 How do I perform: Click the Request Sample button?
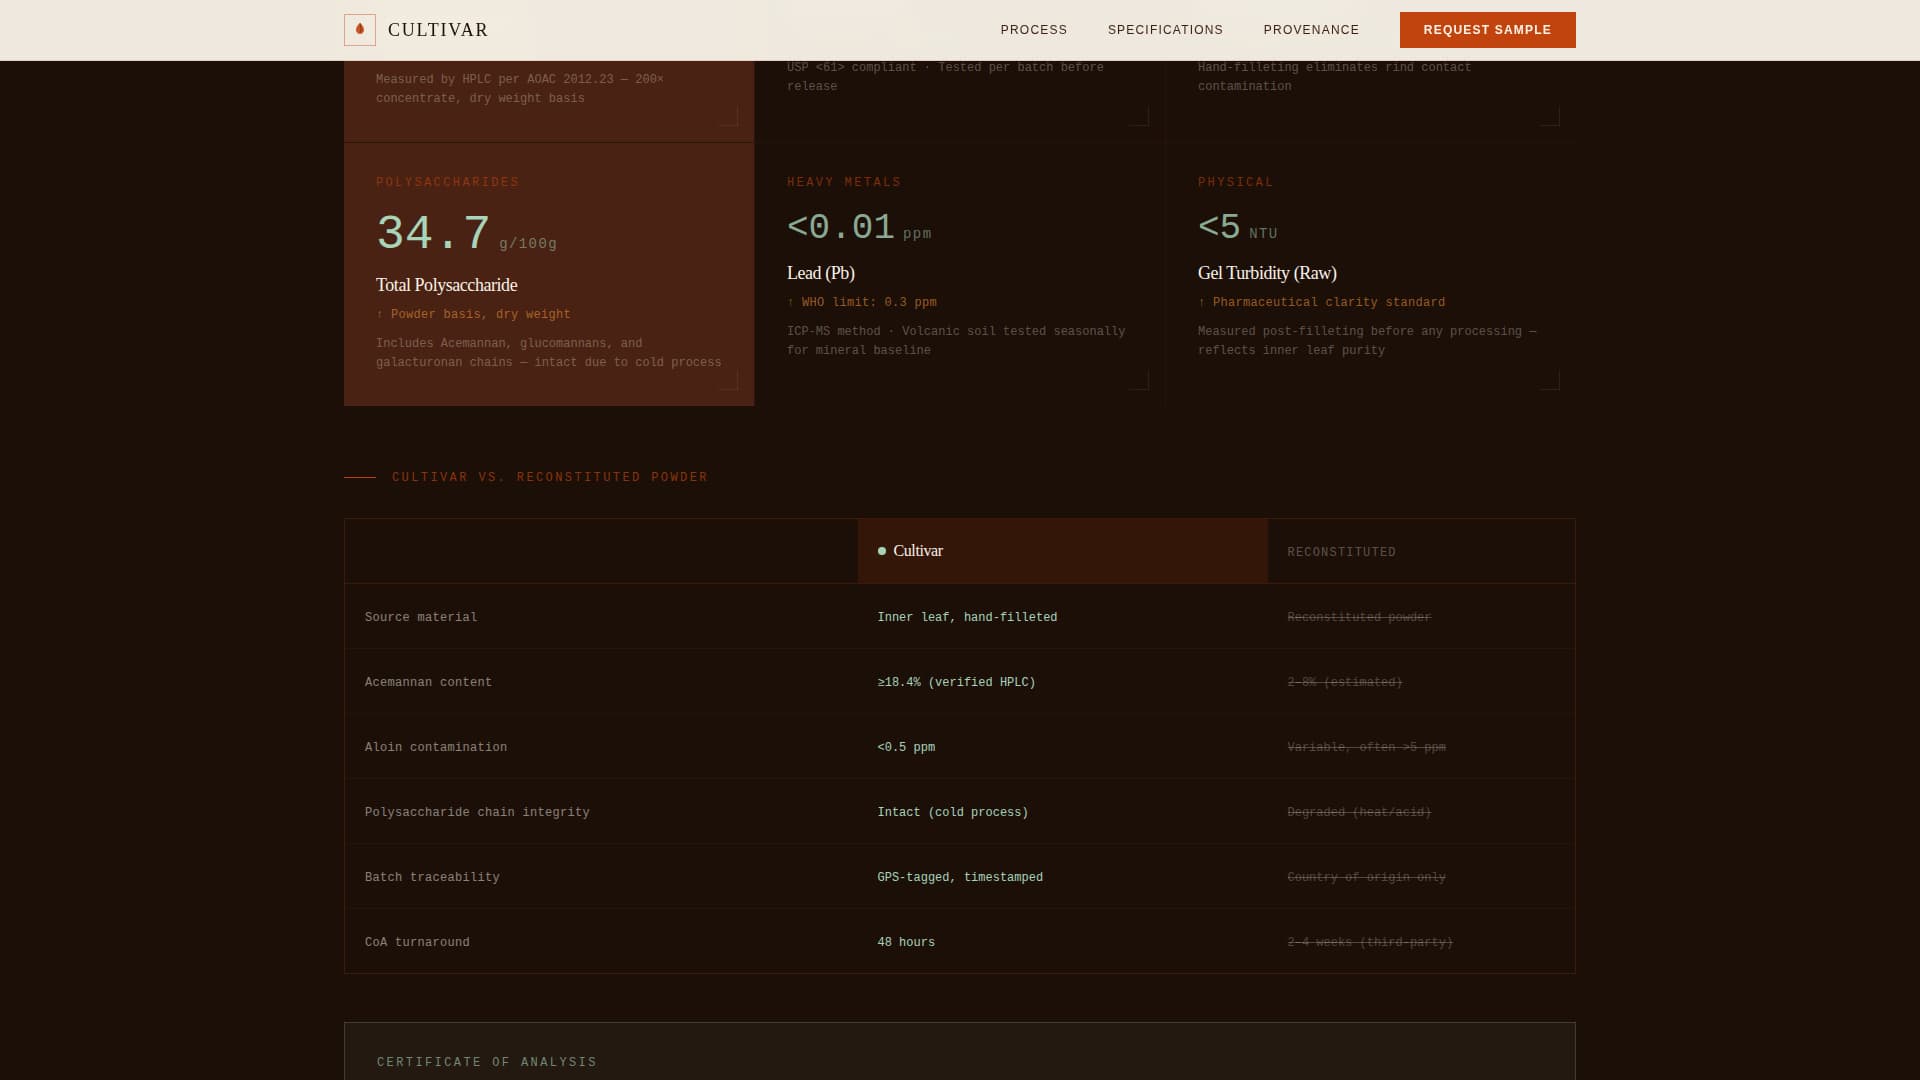1487,30
